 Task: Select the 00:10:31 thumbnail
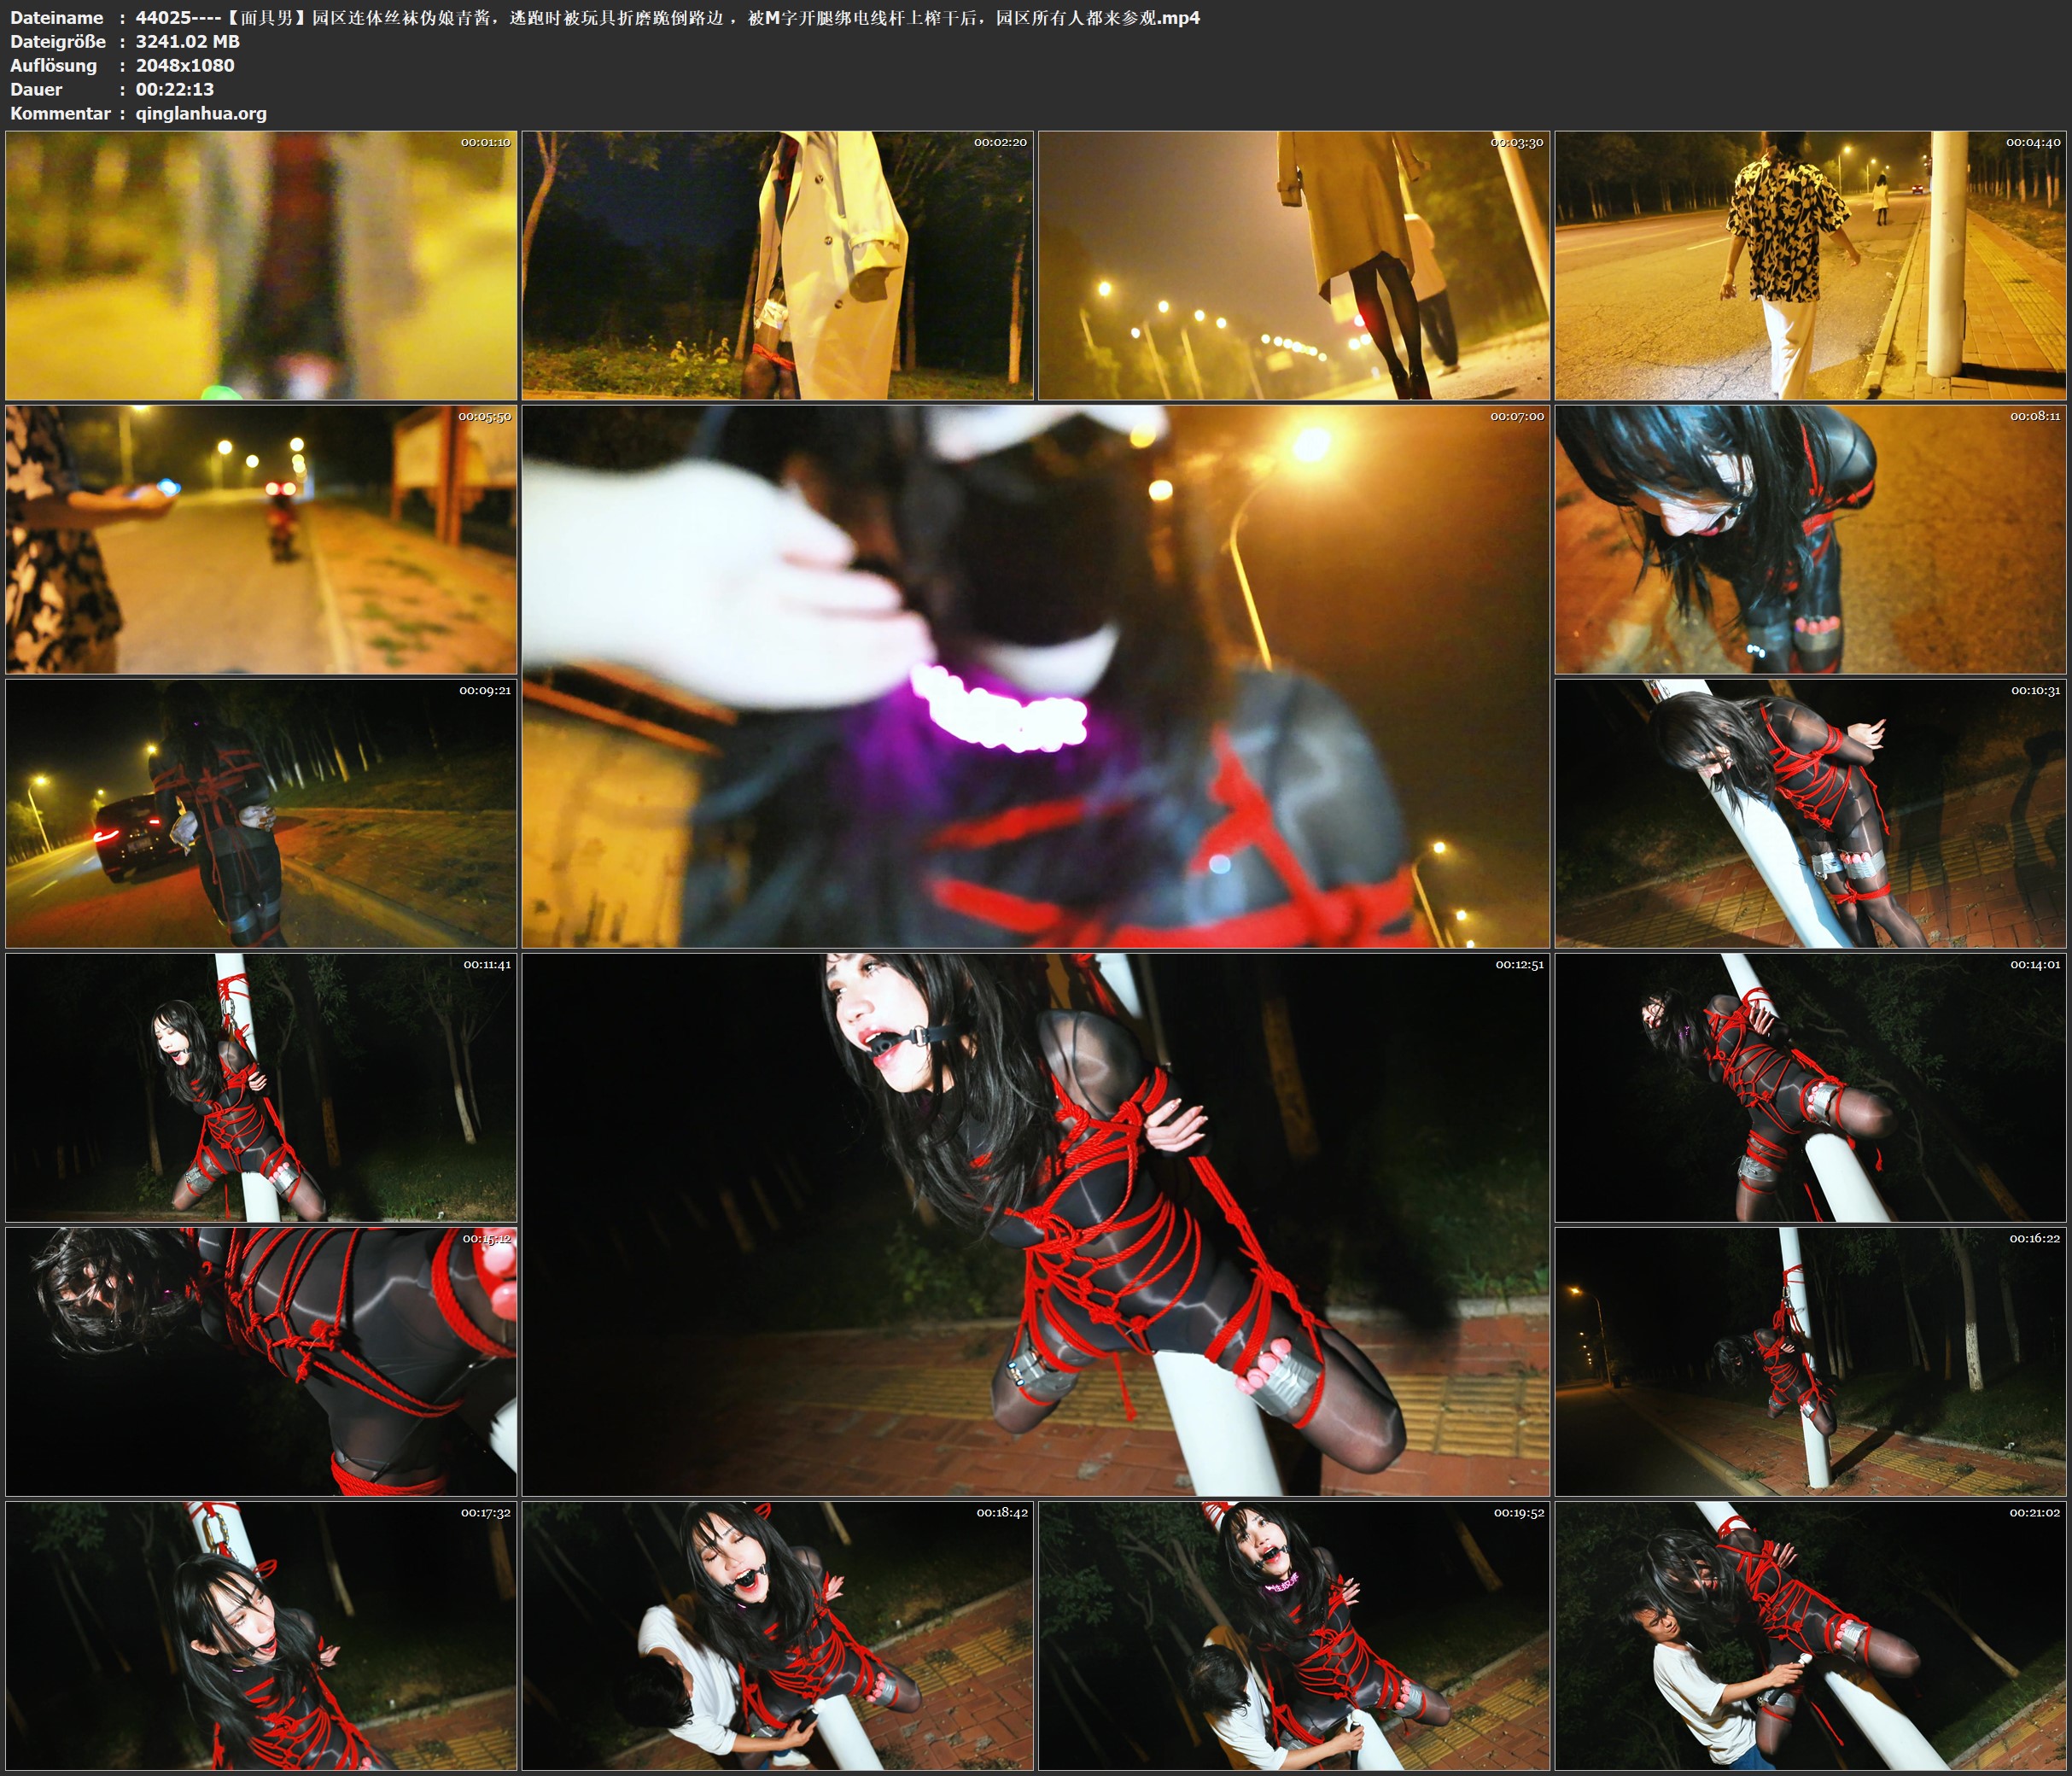point(1810,814)
